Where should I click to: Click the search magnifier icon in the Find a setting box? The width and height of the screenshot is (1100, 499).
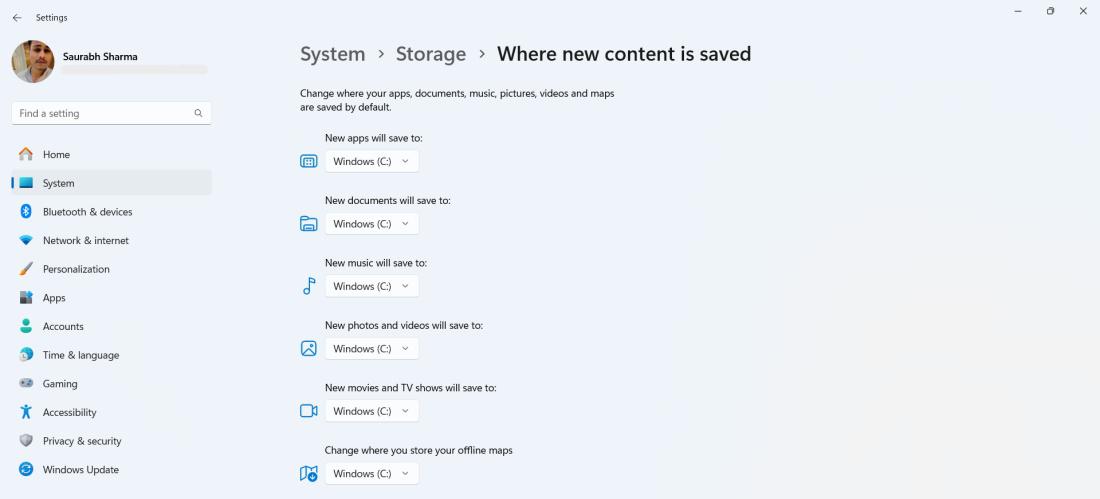tap(199, 113)
